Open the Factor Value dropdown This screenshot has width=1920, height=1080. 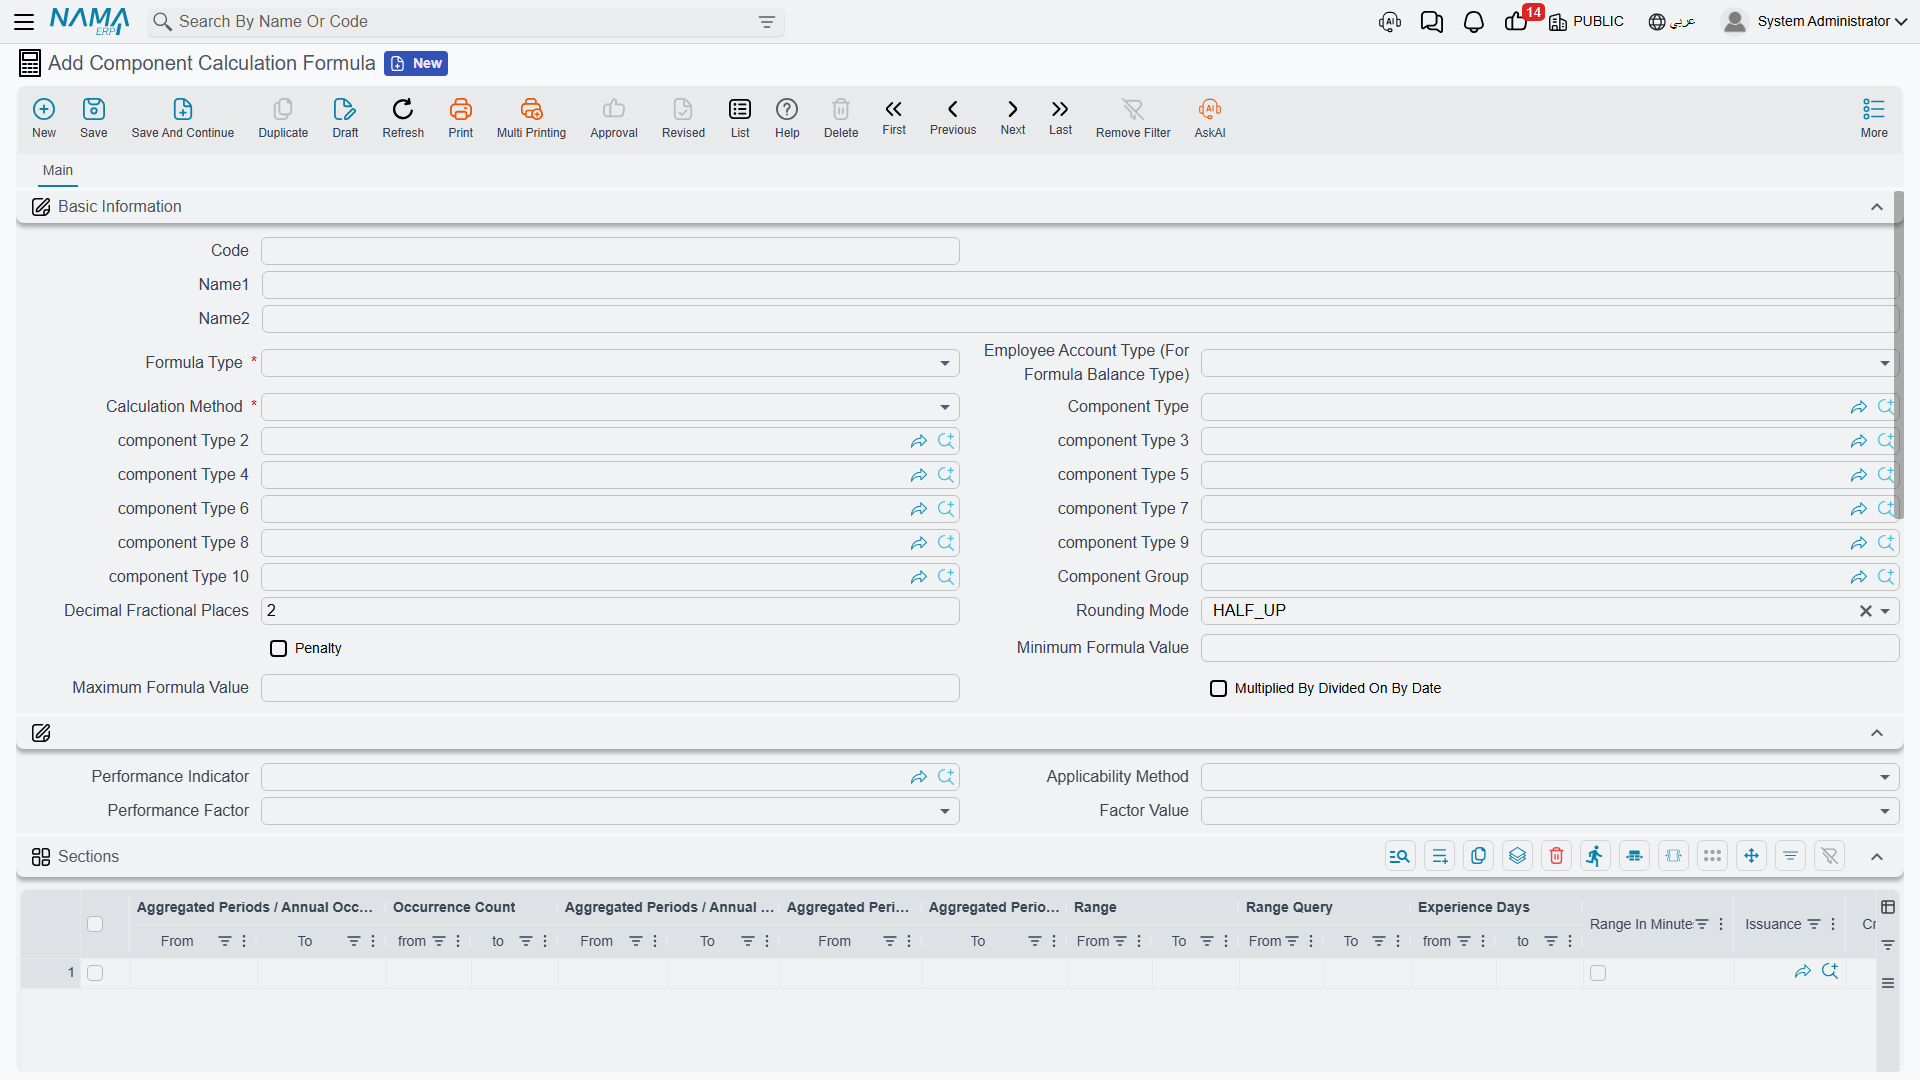point(1884,811)
